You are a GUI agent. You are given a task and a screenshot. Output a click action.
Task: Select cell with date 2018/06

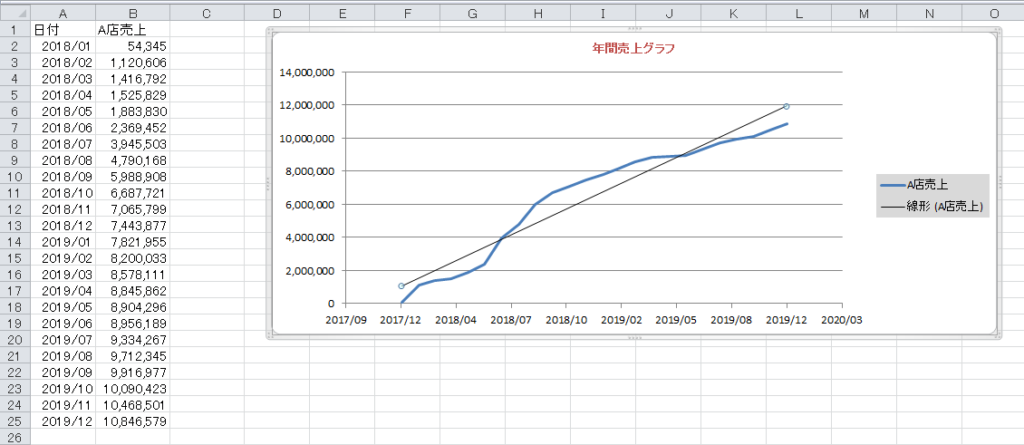point(63,127)
